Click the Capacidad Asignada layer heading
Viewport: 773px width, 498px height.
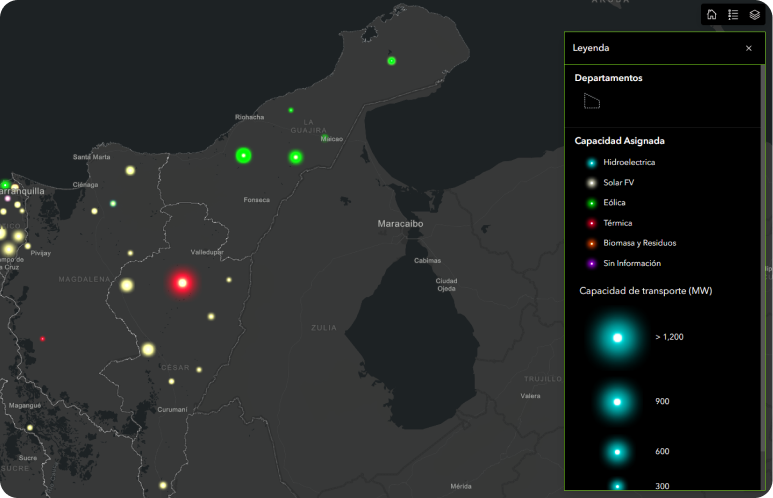[619, 141]
